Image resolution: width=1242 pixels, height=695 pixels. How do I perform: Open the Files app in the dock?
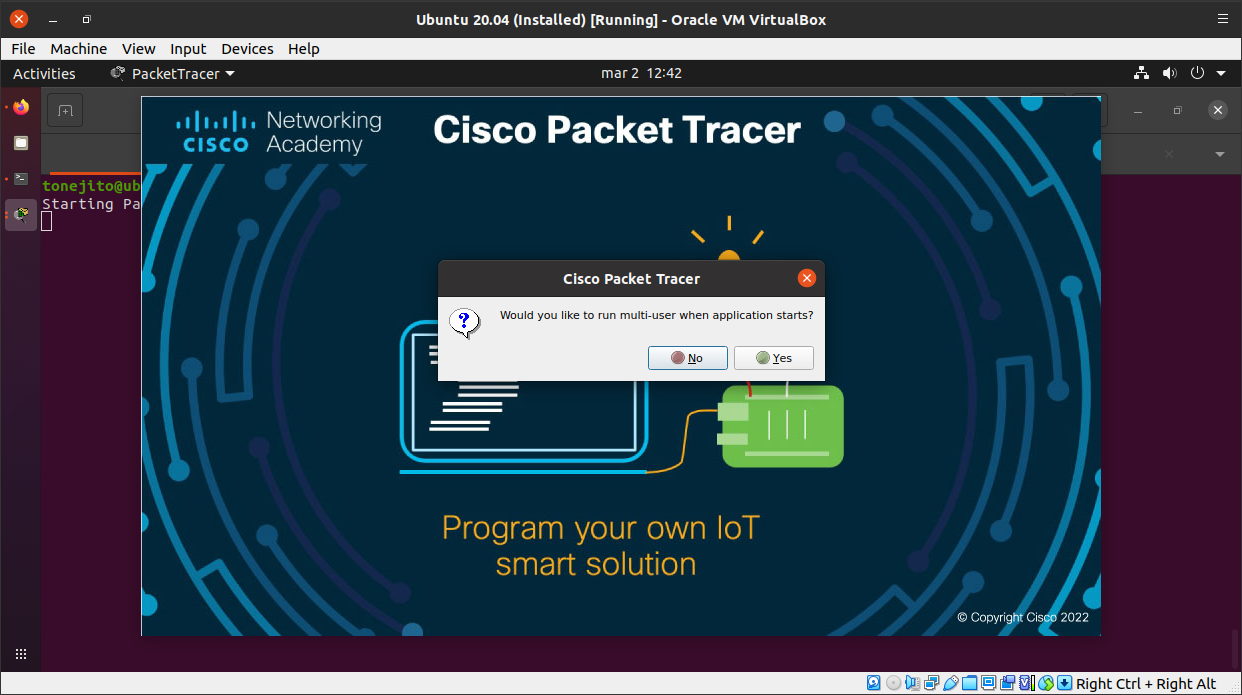21,143
